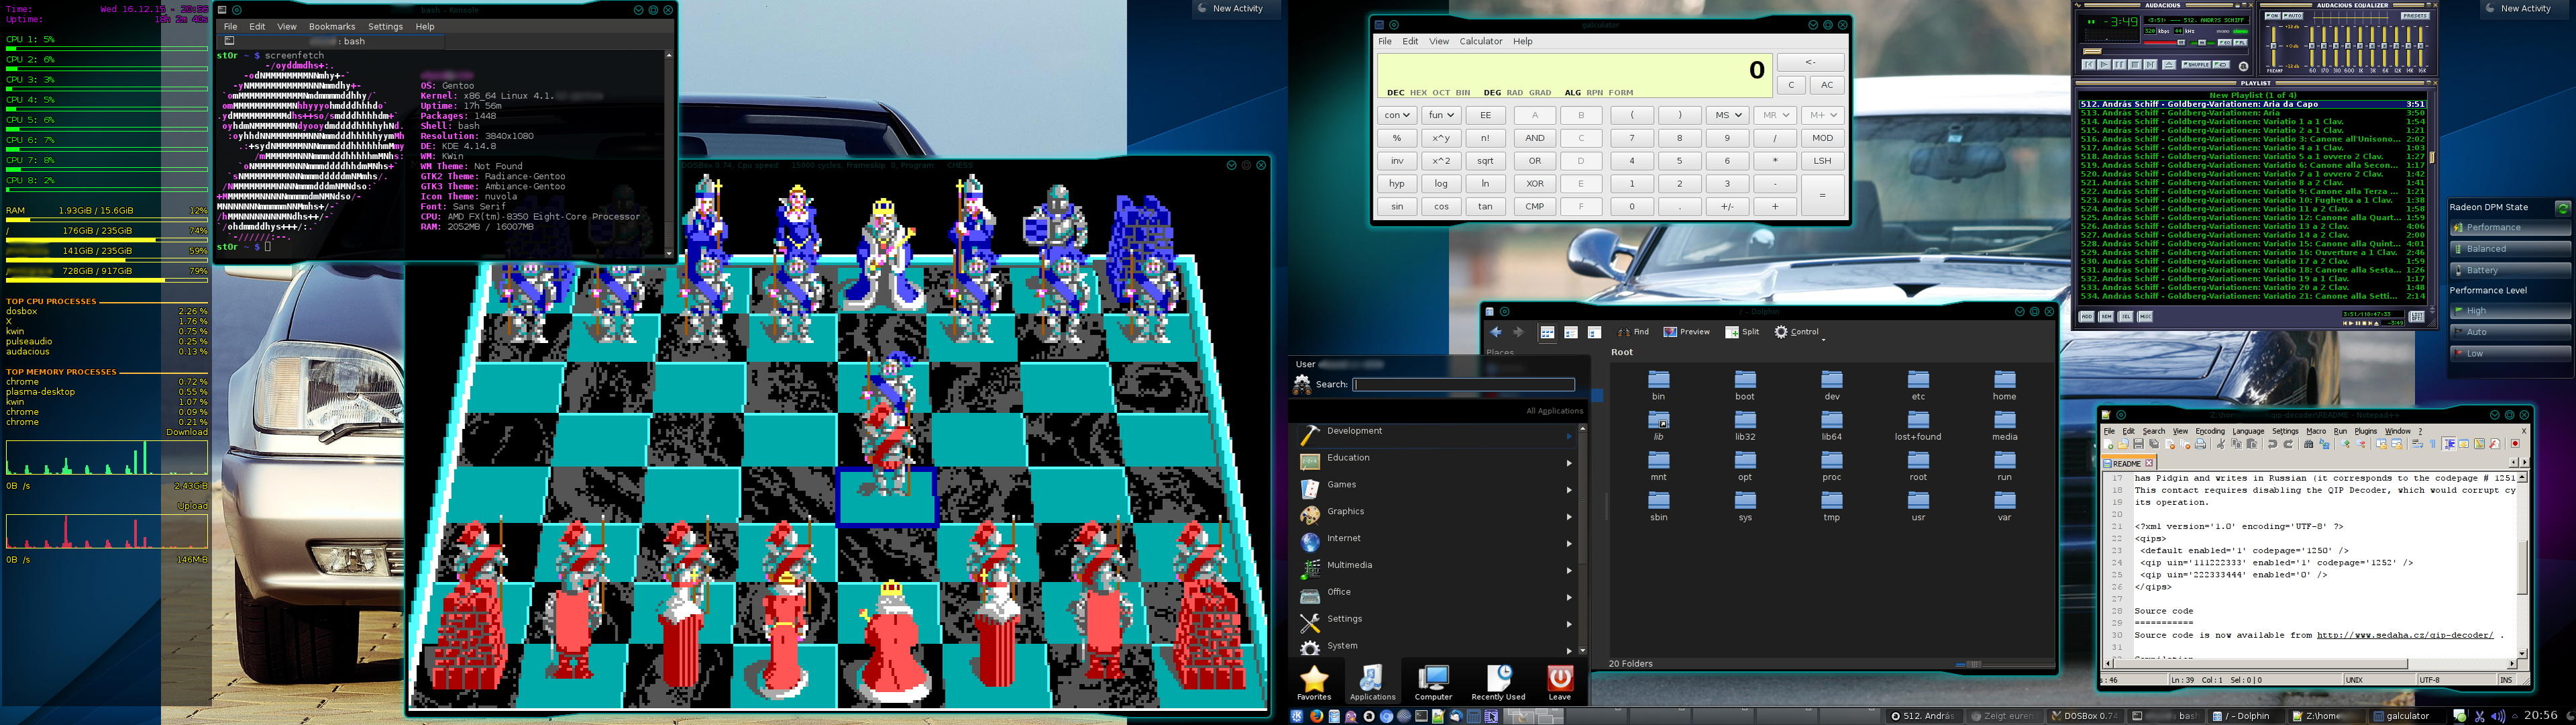Click the Split view icon in Dolphin

coord(1732,332)
